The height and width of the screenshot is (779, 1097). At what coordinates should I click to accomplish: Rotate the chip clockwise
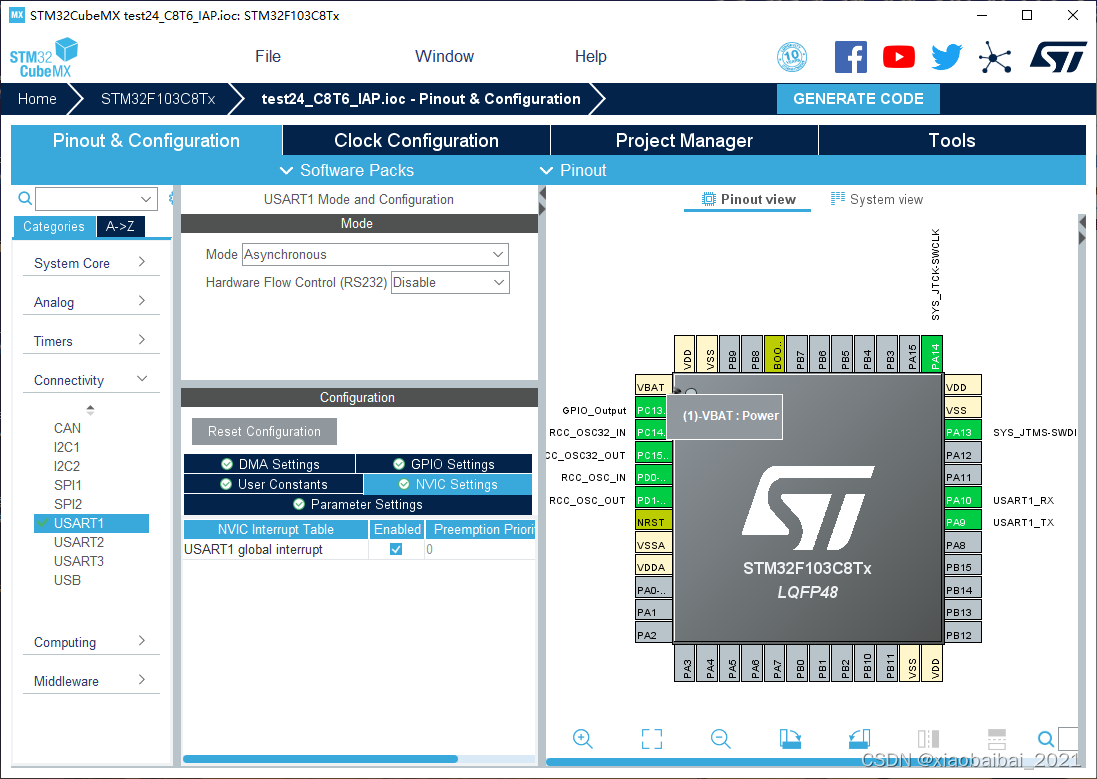(x=790, y=738)
